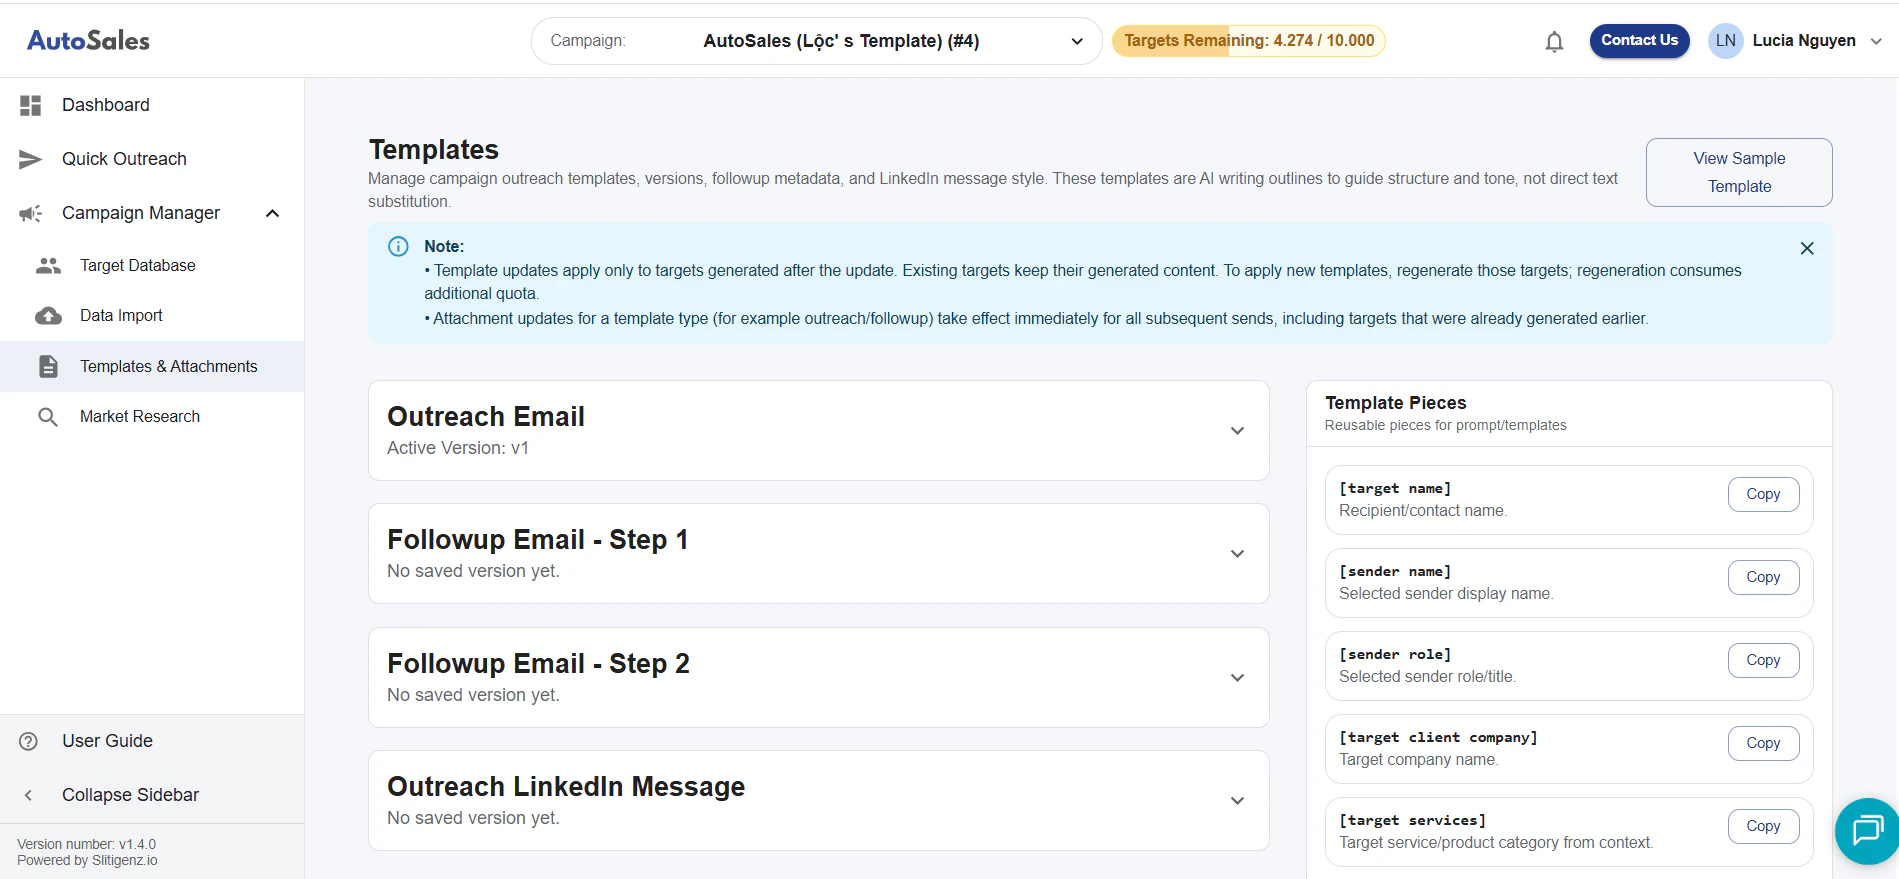Click the LN user avatar

click(x=1725, y=41)
